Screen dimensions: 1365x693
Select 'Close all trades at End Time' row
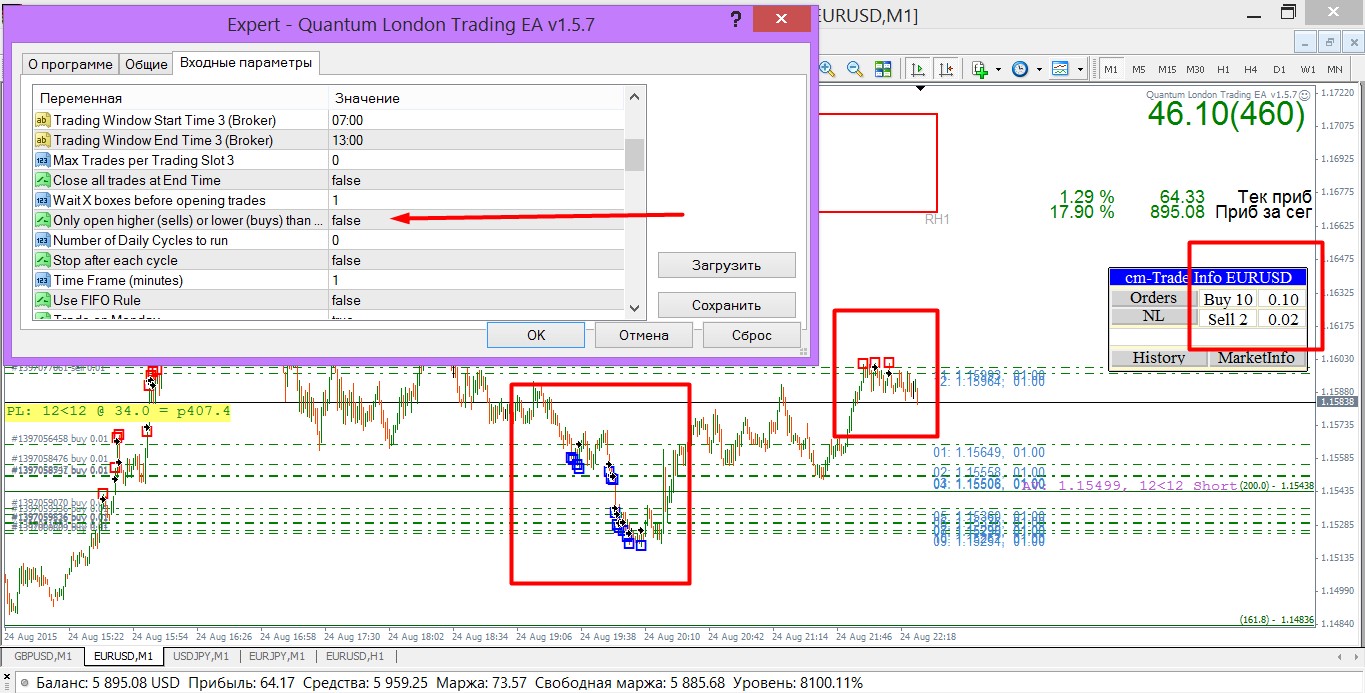pyautogui.click(x=329, y=180)
